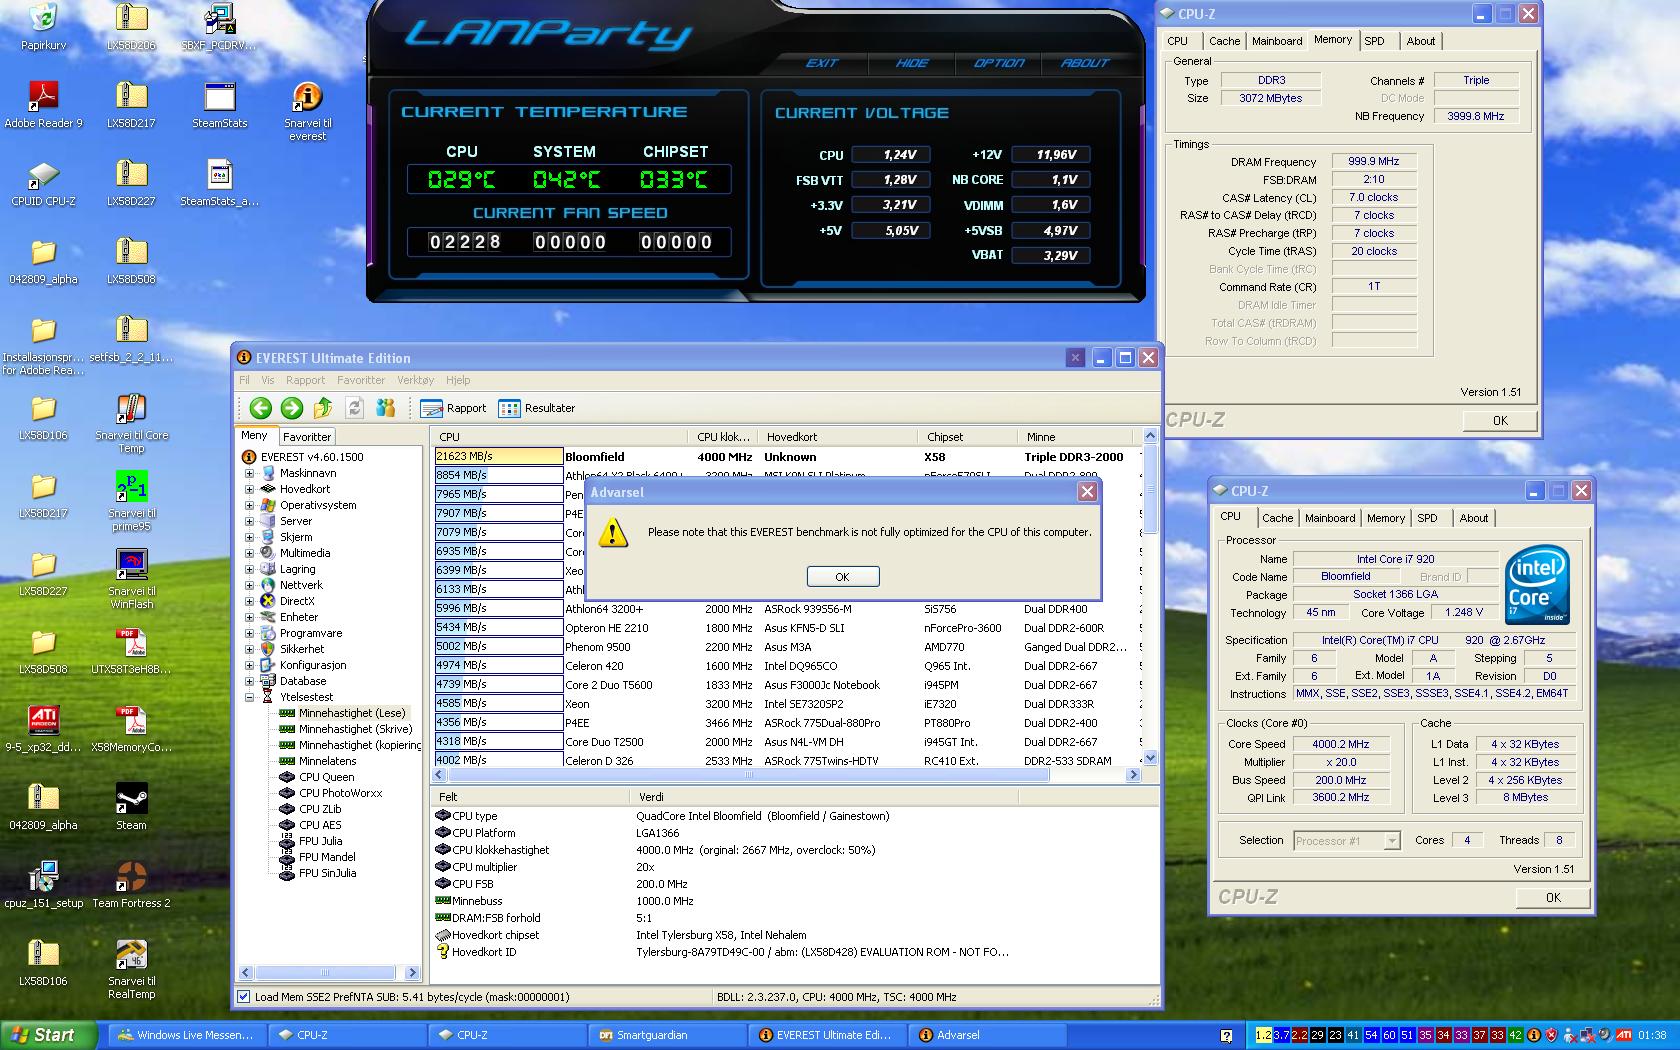Select Snarvei til Core Temp desktop icon

131,423
